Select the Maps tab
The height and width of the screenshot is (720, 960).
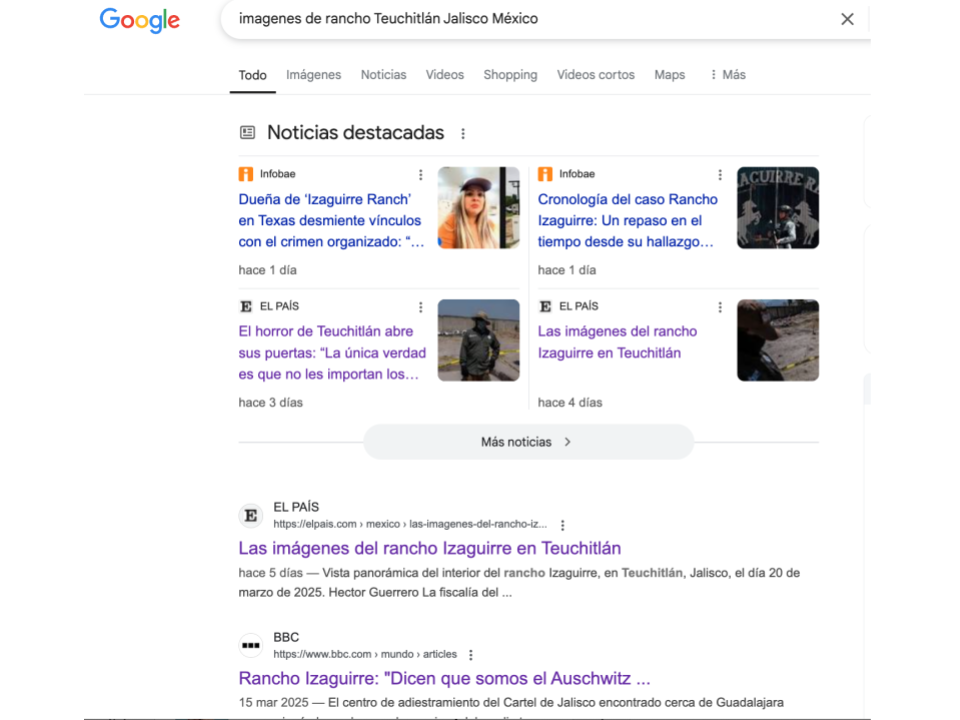[x=669, y=75]
